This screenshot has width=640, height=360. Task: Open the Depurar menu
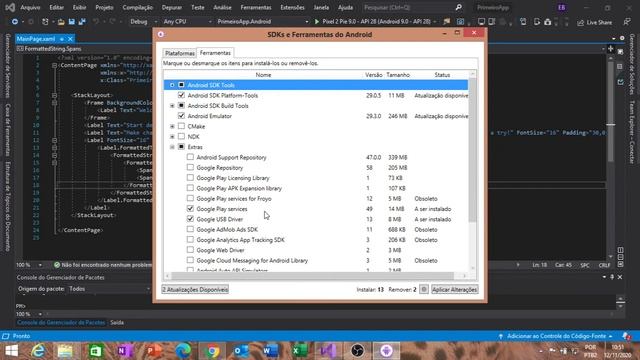172,7
